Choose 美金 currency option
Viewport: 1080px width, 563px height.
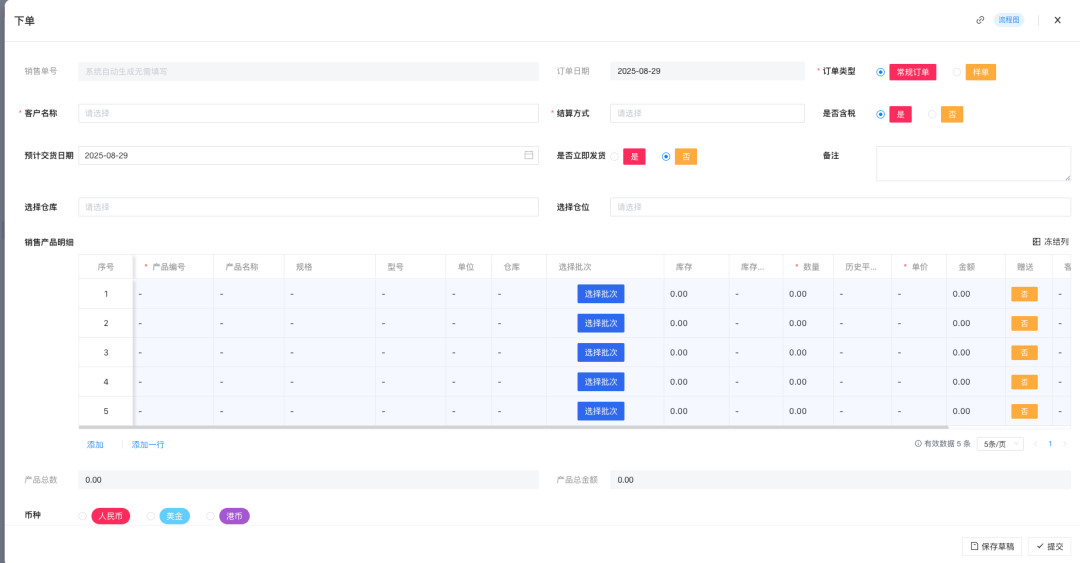(151, 516)
